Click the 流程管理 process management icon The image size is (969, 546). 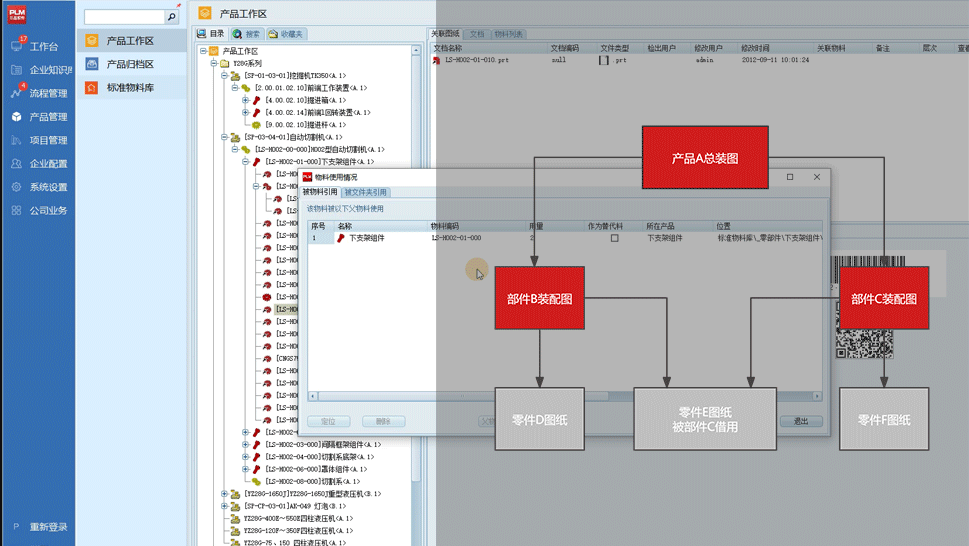[x=17, y=93]
